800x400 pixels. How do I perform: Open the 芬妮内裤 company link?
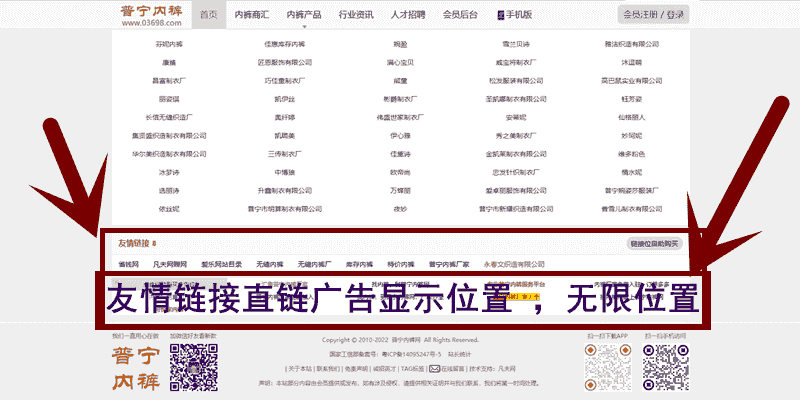pyautogui.click(x=142, y=45)
